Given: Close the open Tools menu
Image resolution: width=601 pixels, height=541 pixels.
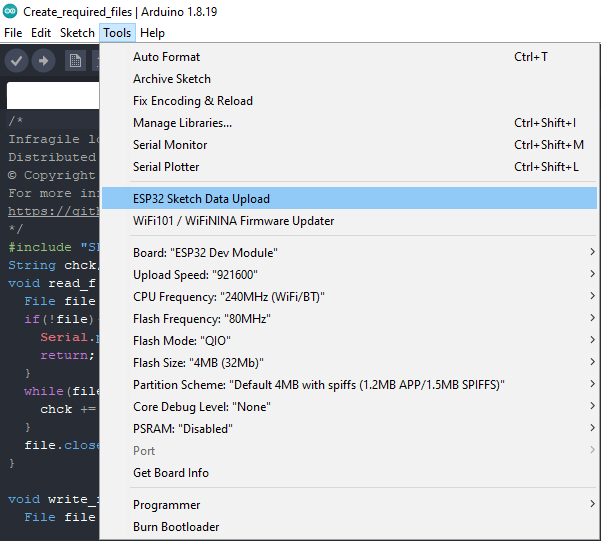Looking at the screenshot, I should pos(117,33).
